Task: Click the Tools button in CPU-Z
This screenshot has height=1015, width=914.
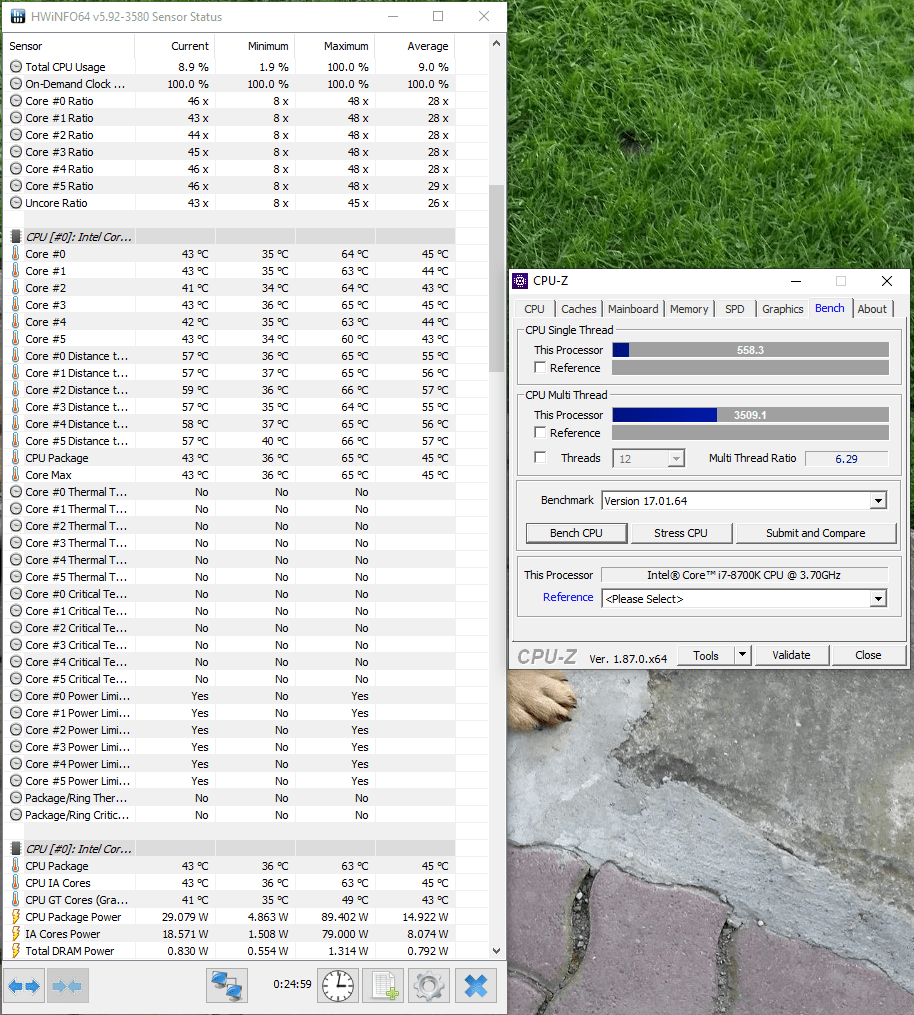Action: [706, 655]
